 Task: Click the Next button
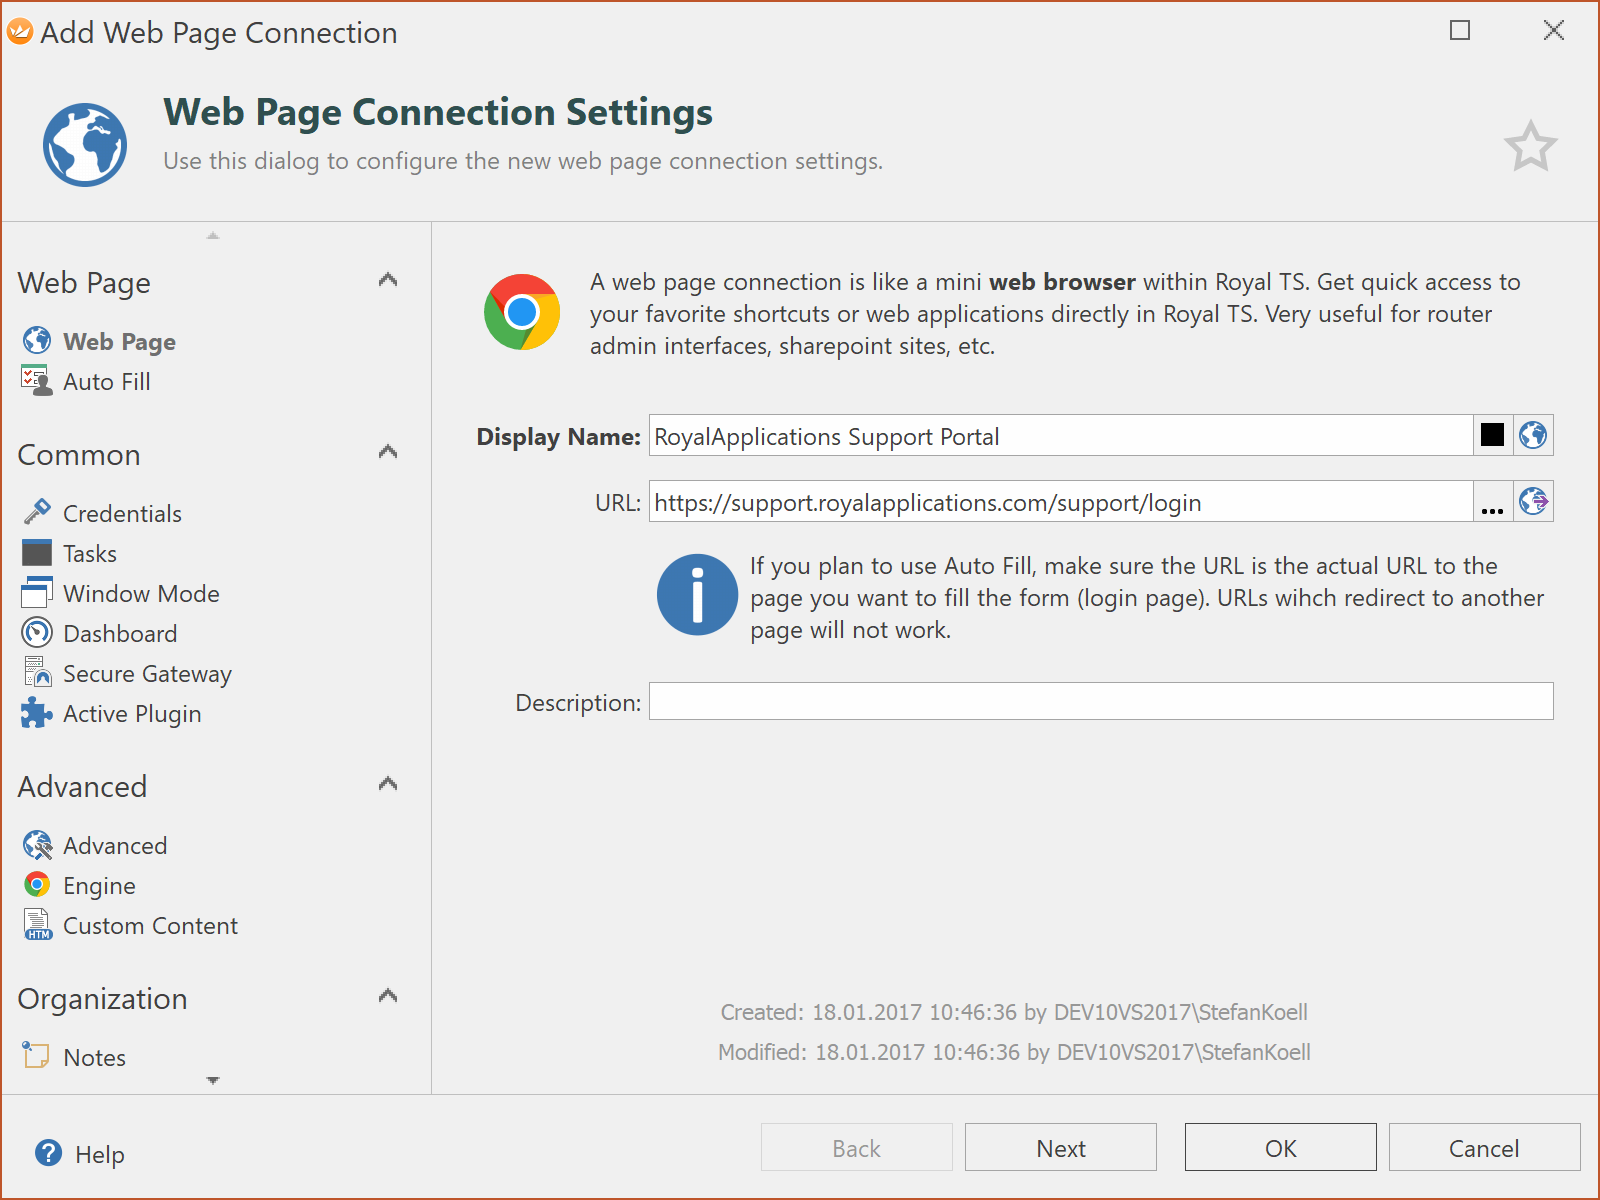tap(1060, 1148)
